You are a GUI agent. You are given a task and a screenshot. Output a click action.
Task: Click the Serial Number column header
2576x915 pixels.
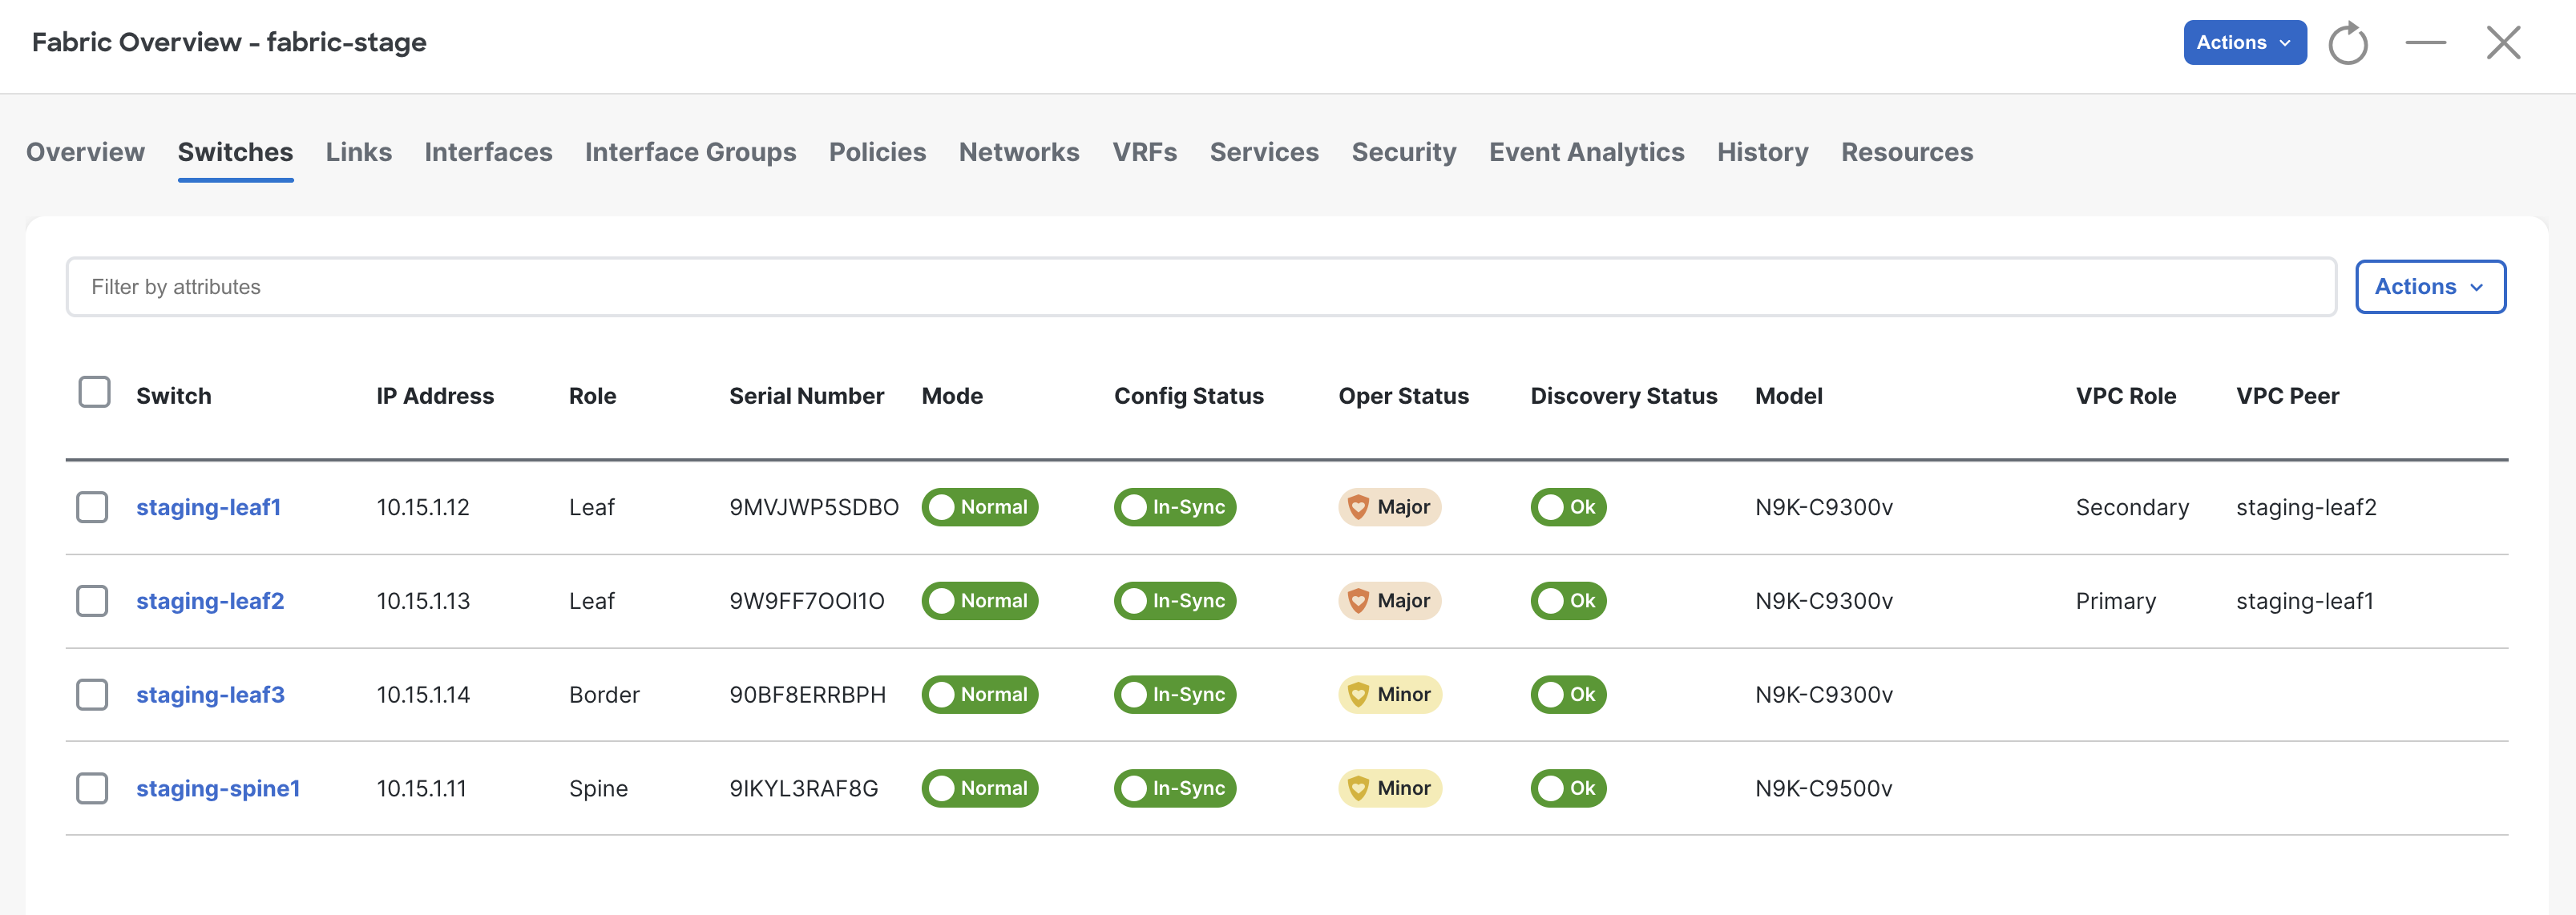(806, 396)
